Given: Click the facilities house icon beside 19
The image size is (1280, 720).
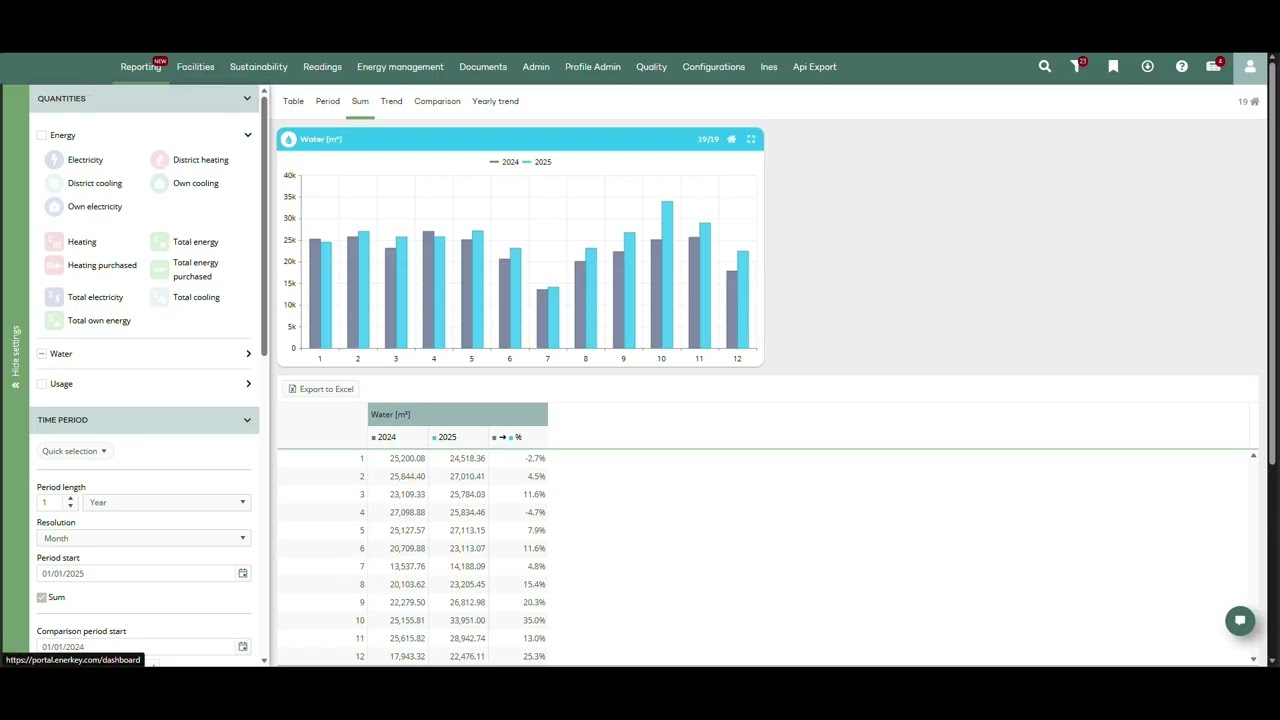Looking at the screenshot, I should point(1255,101).
